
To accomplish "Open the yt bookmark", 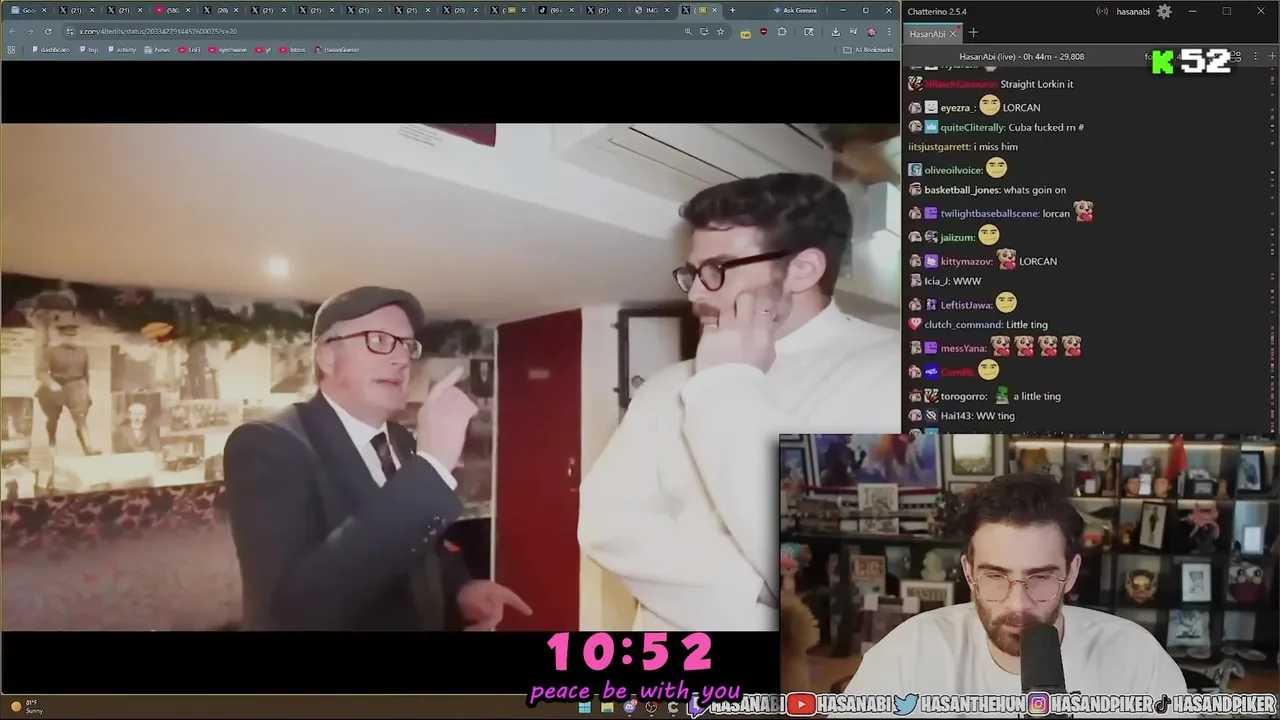I will (263, 50).
